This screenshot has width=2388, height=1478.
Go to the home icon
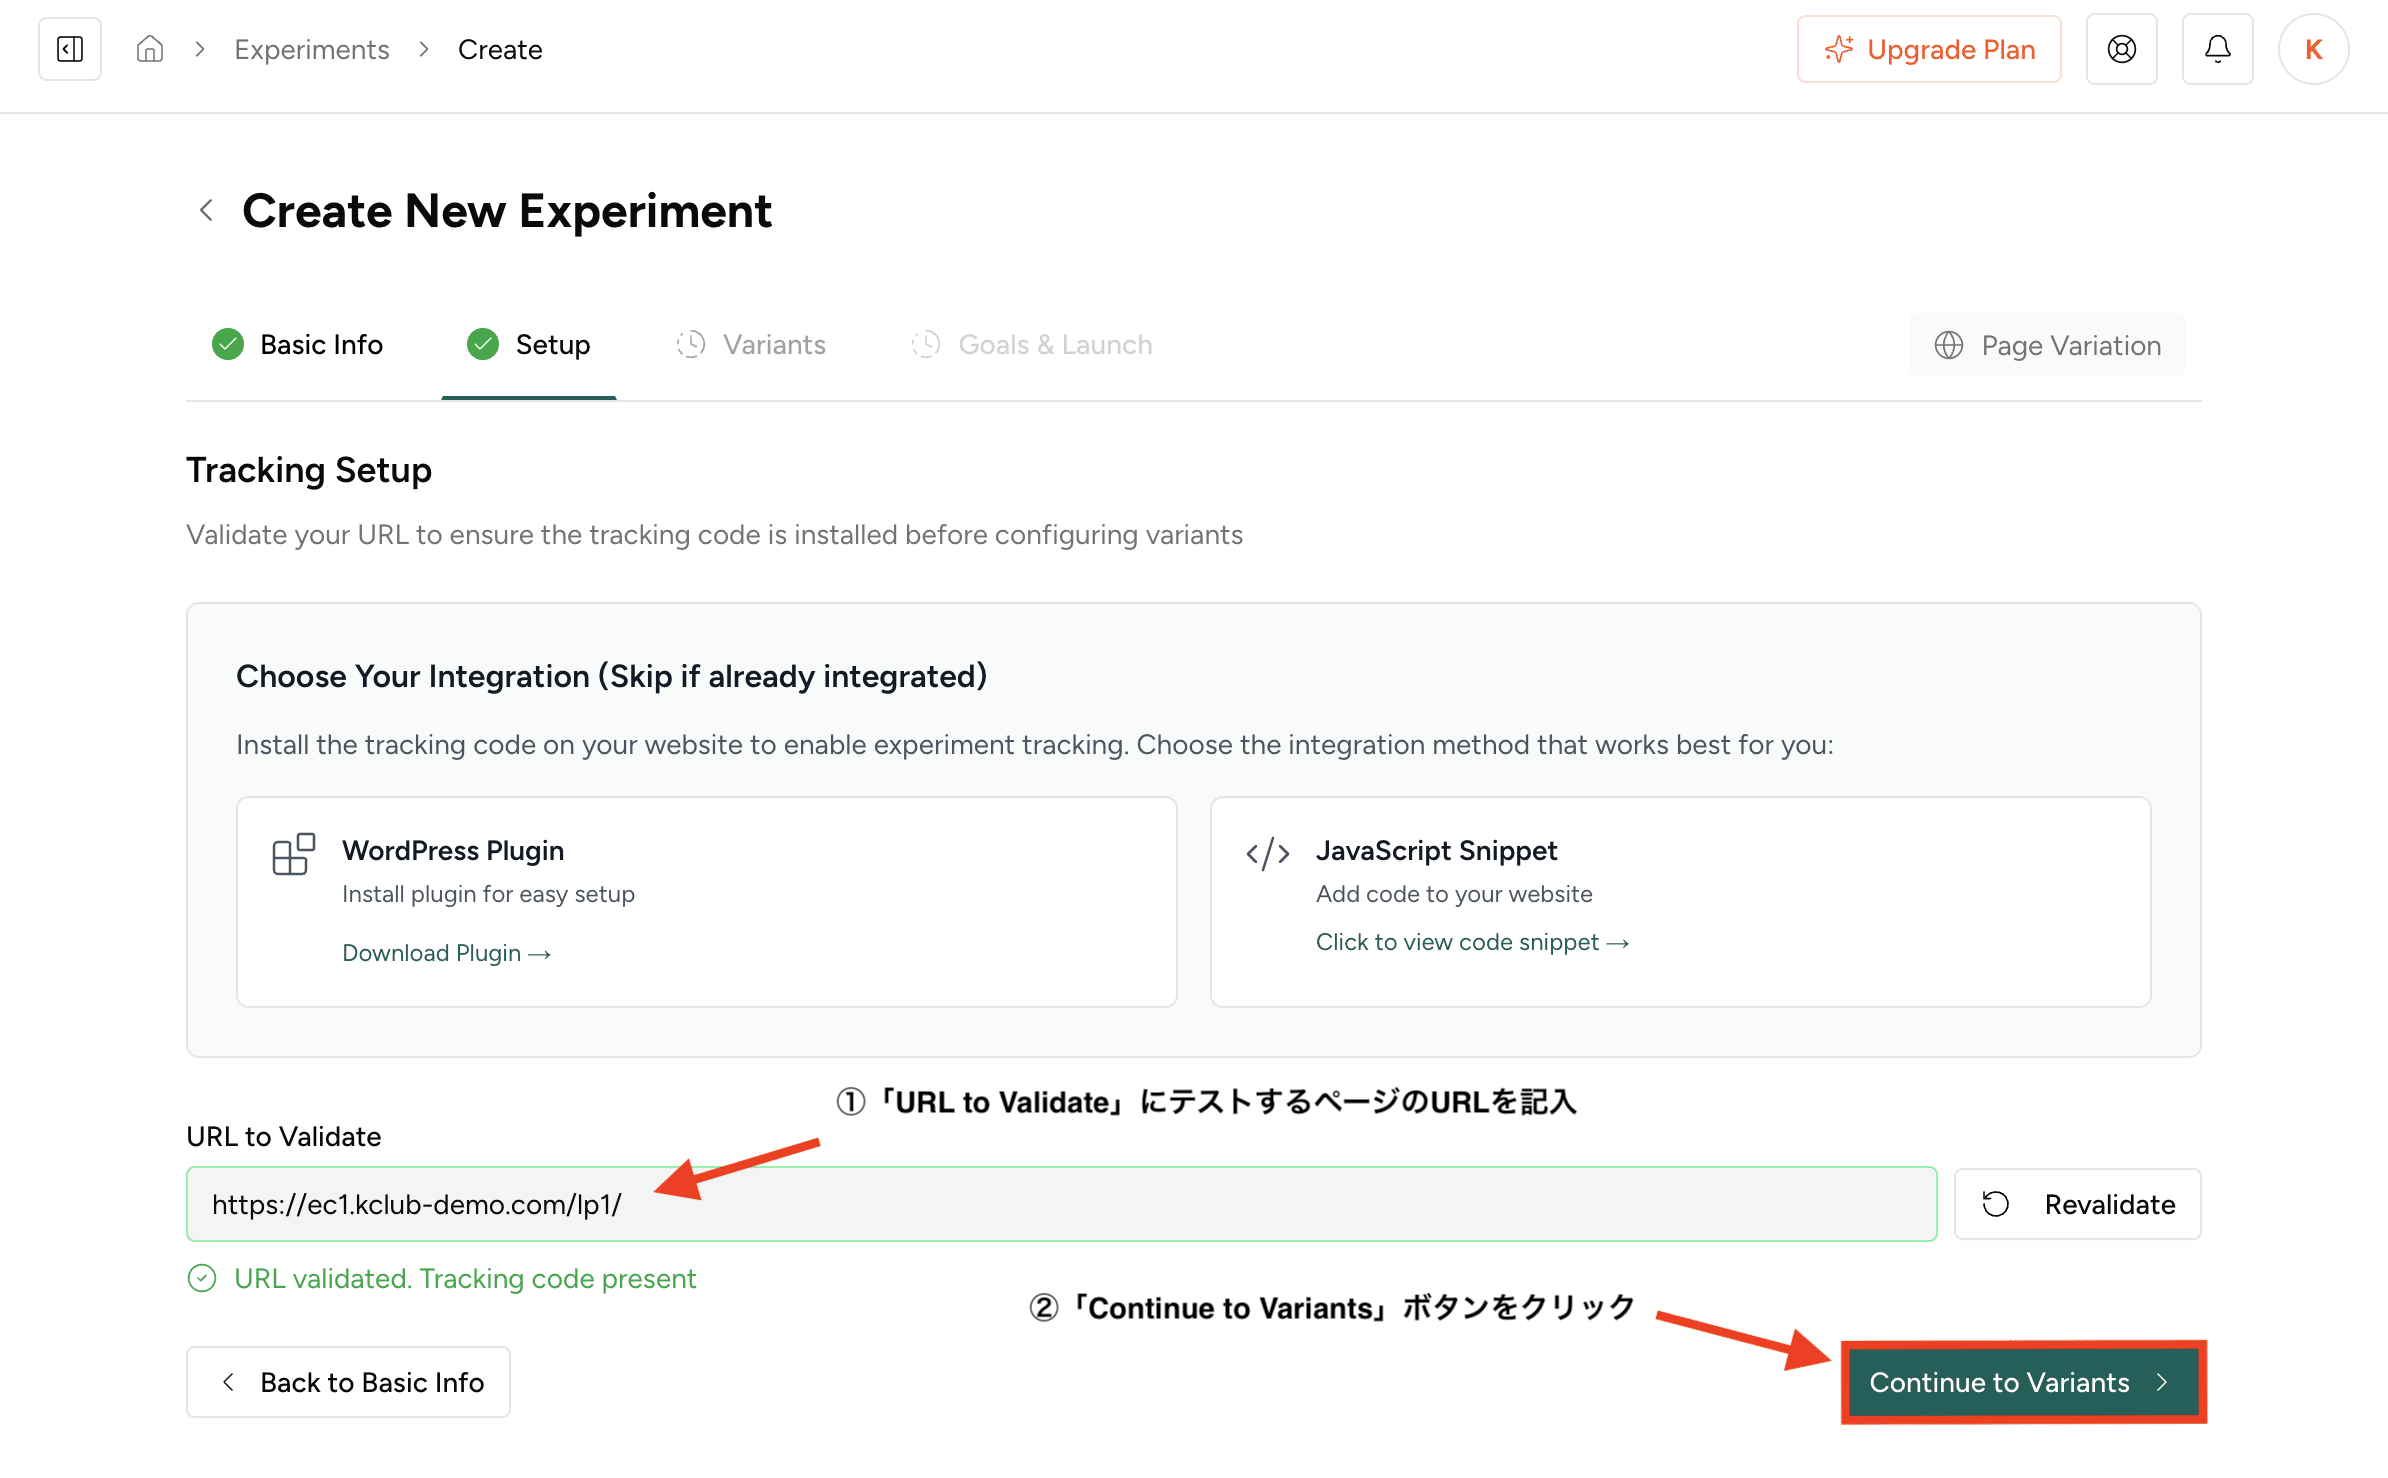[x=150, y=49]
